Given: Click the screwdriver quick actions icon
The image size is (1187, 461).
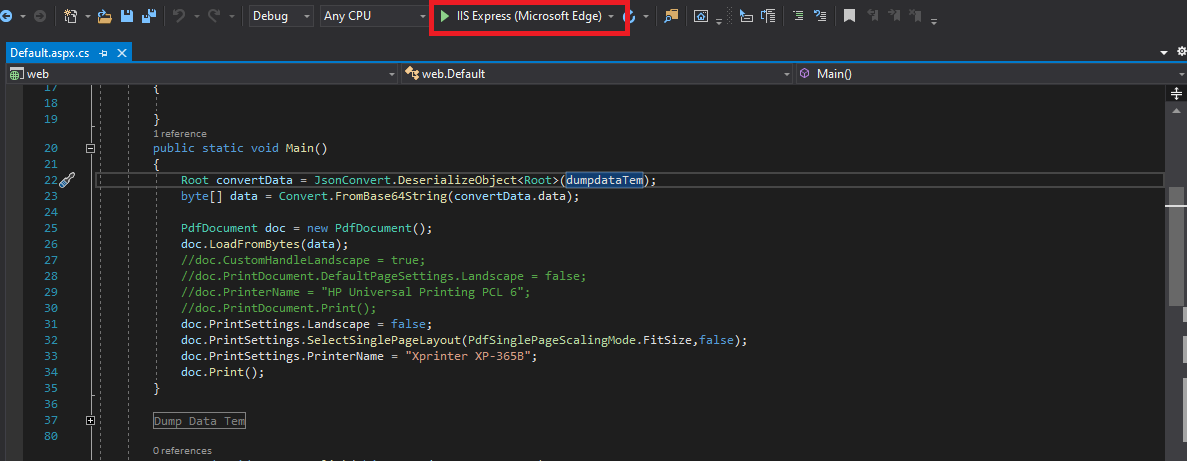Looking at the screenshot, I should tap(67, 179).
